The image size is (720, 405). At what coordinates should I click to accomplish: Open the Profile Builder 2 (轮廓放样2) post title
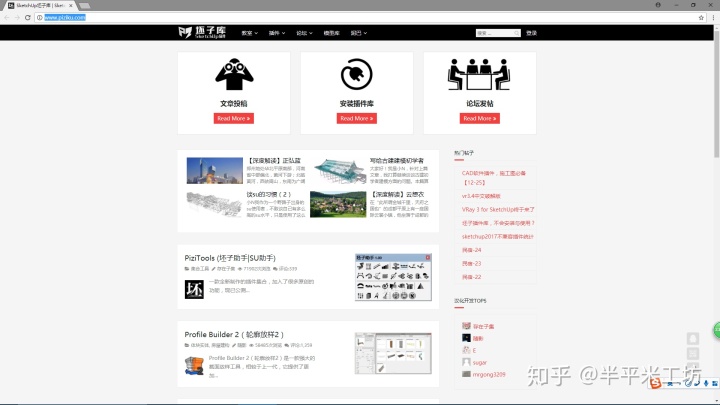234,334
